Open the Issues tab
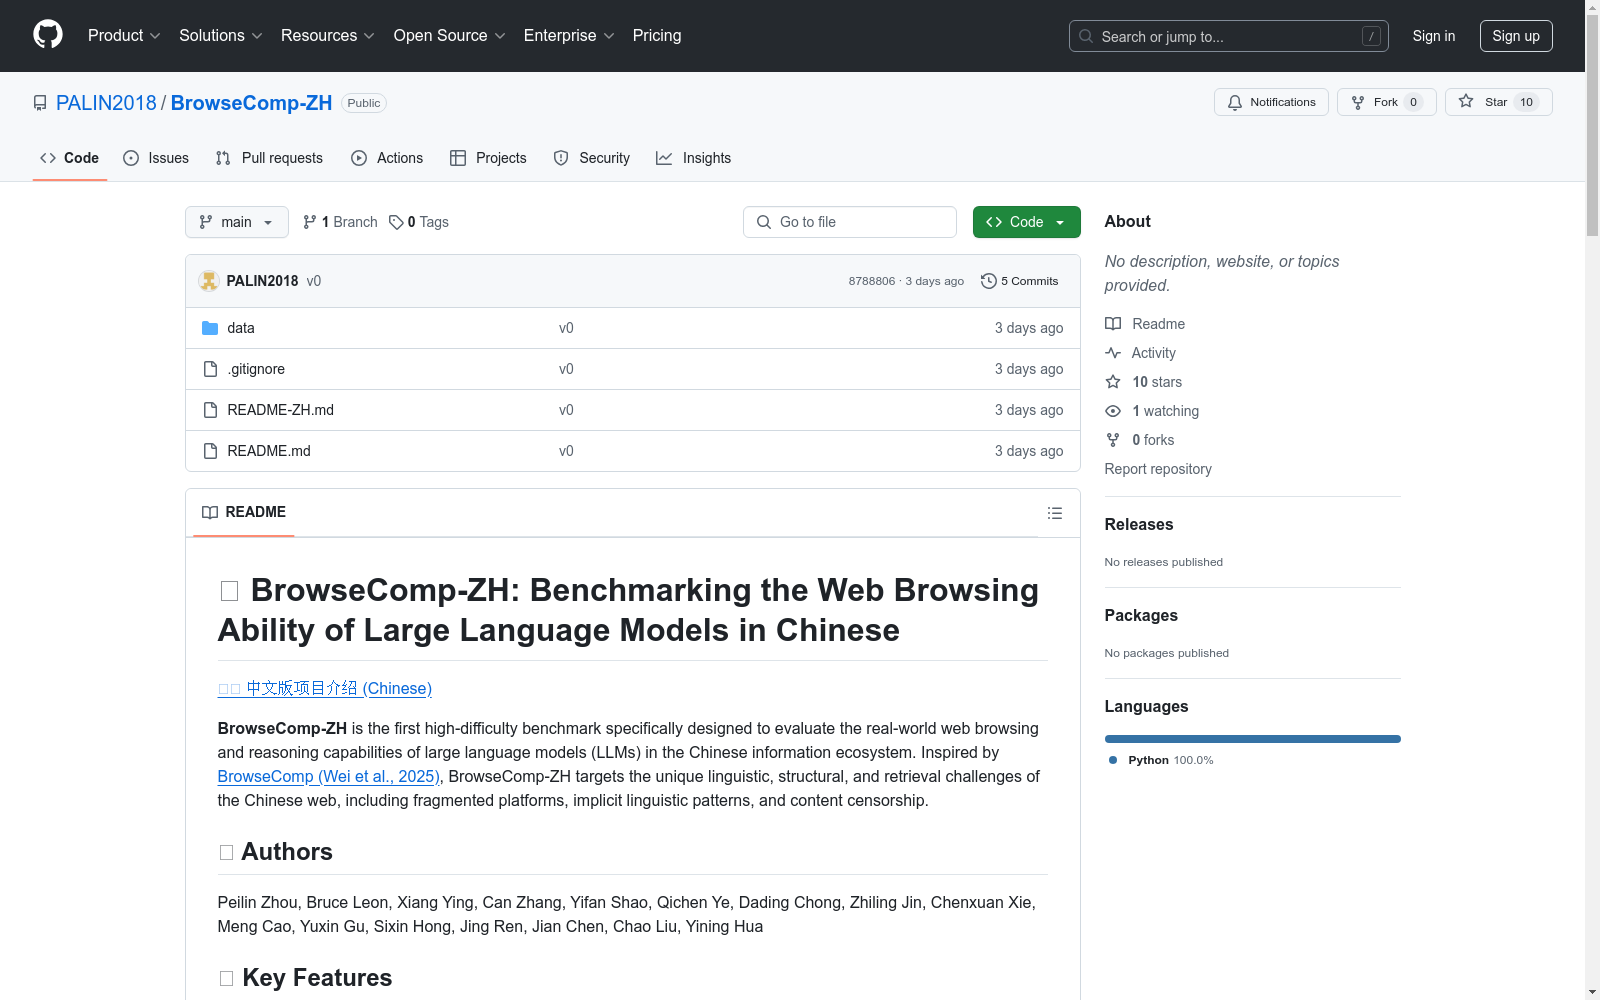The height and width of the screenshot is (1000, 1600). 156,158
